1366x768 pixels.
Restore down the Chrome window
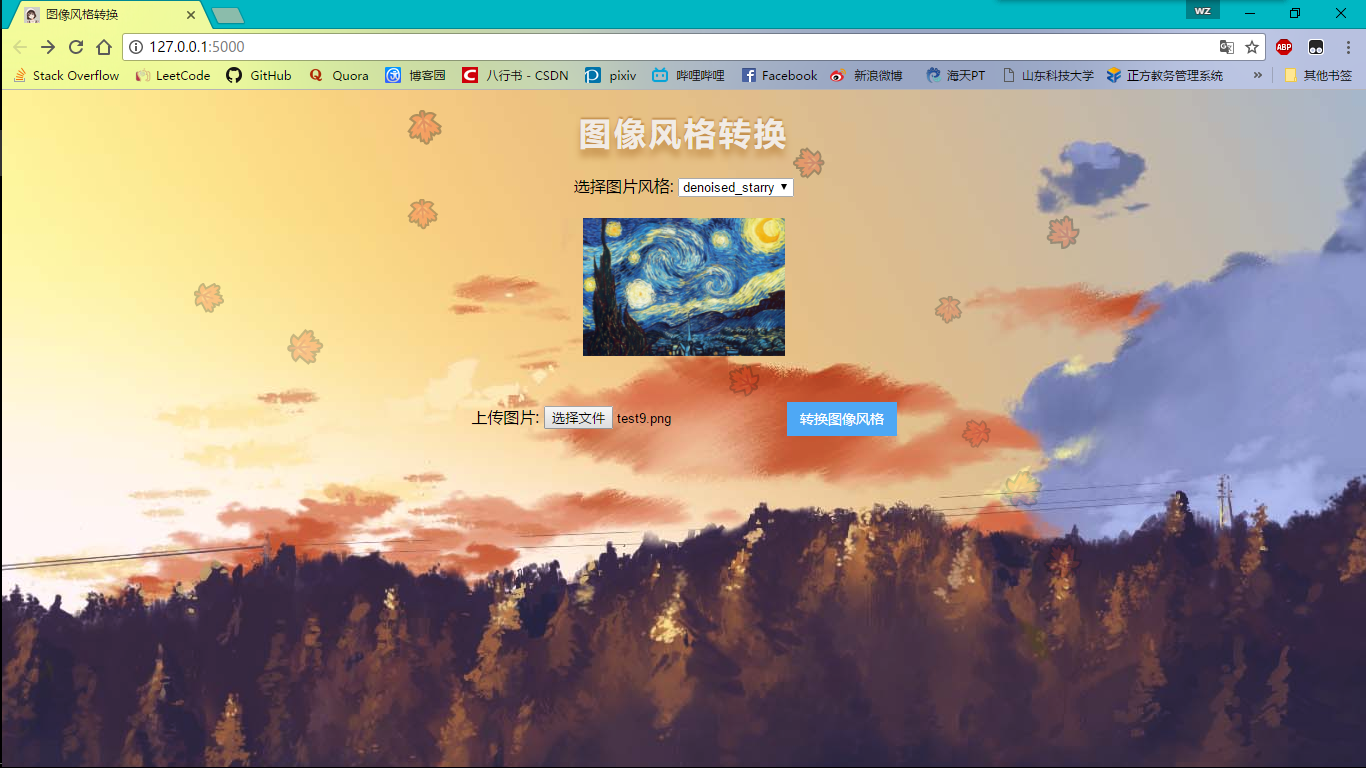(1295, 13)
